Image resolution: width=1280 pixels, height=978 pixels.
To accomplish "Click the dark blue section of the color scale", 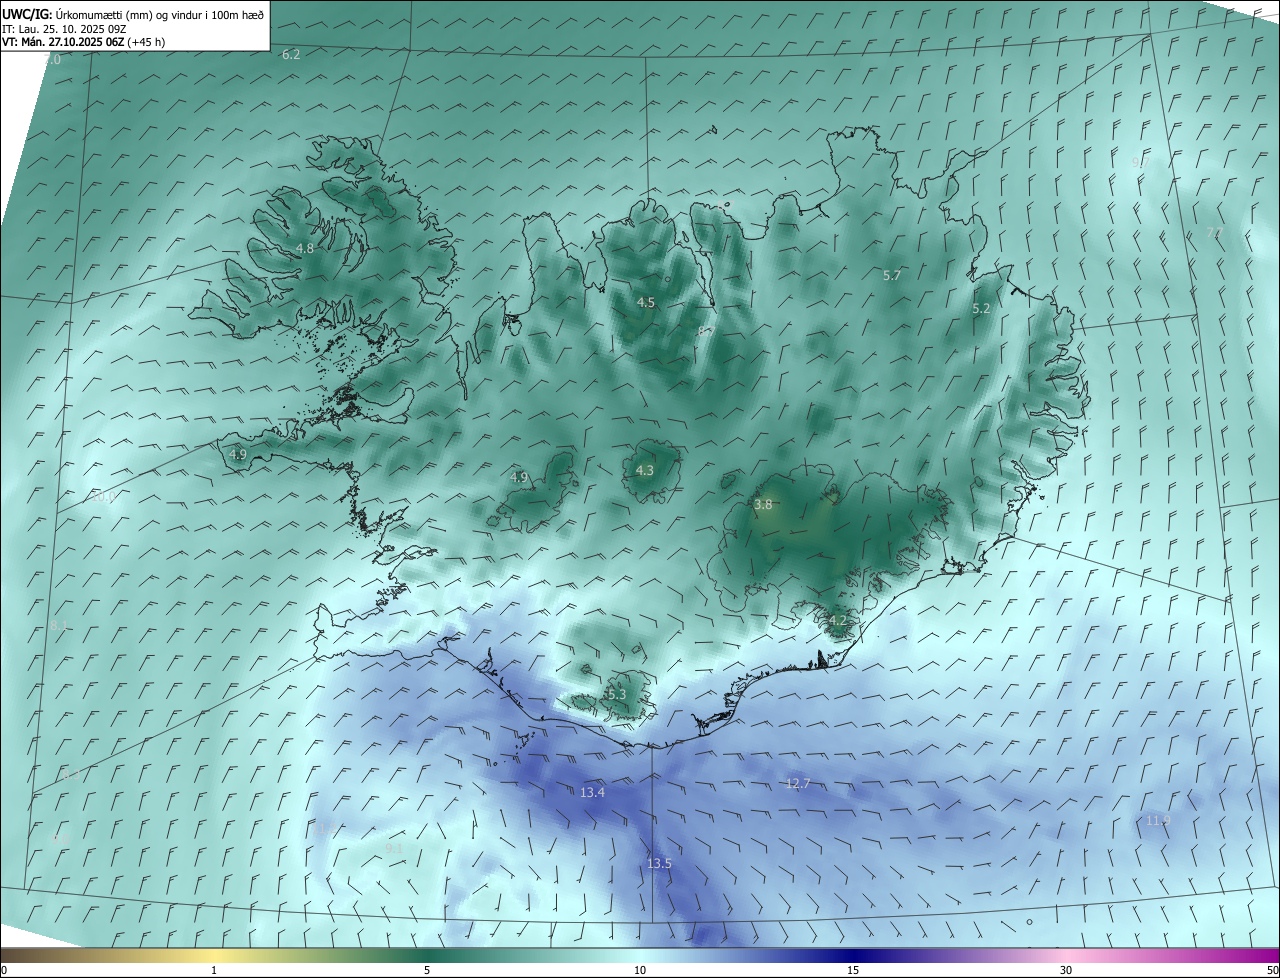I will (x=853, y=955).
